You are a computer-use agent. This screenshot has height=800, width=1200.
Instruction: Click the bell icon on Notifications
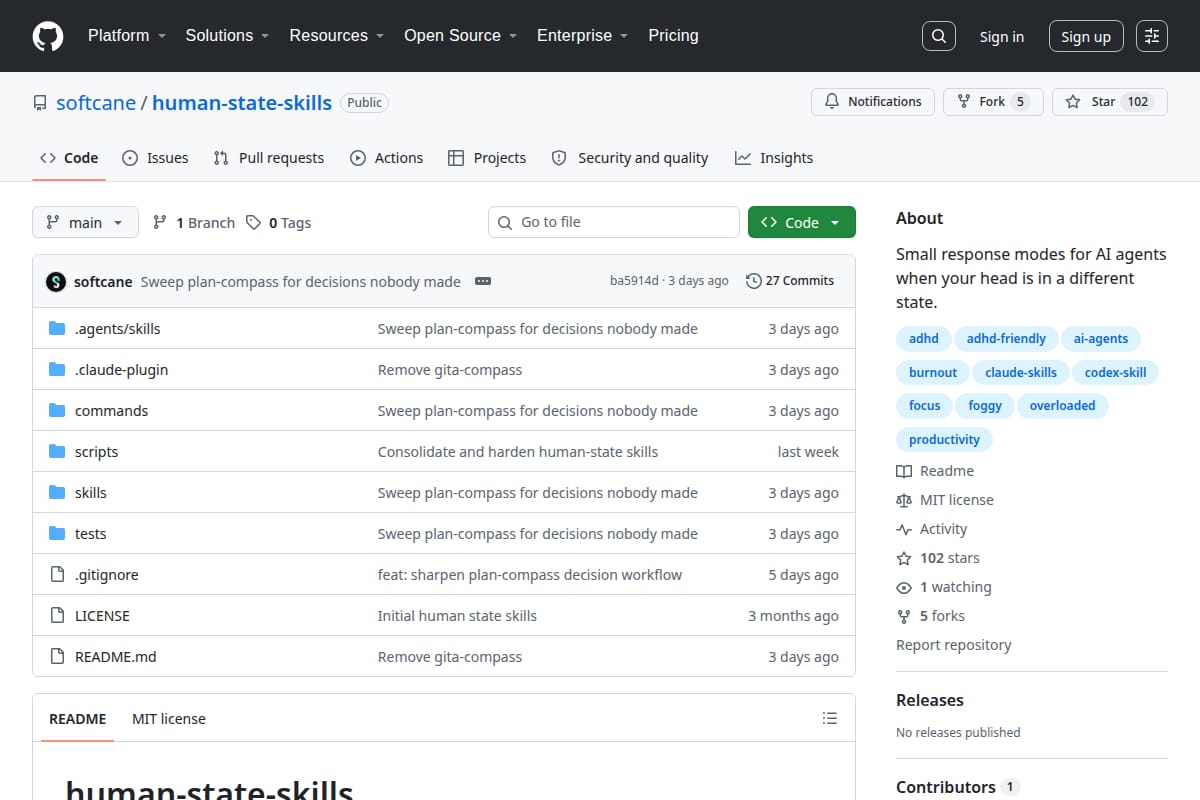click(x=832, y=102)
